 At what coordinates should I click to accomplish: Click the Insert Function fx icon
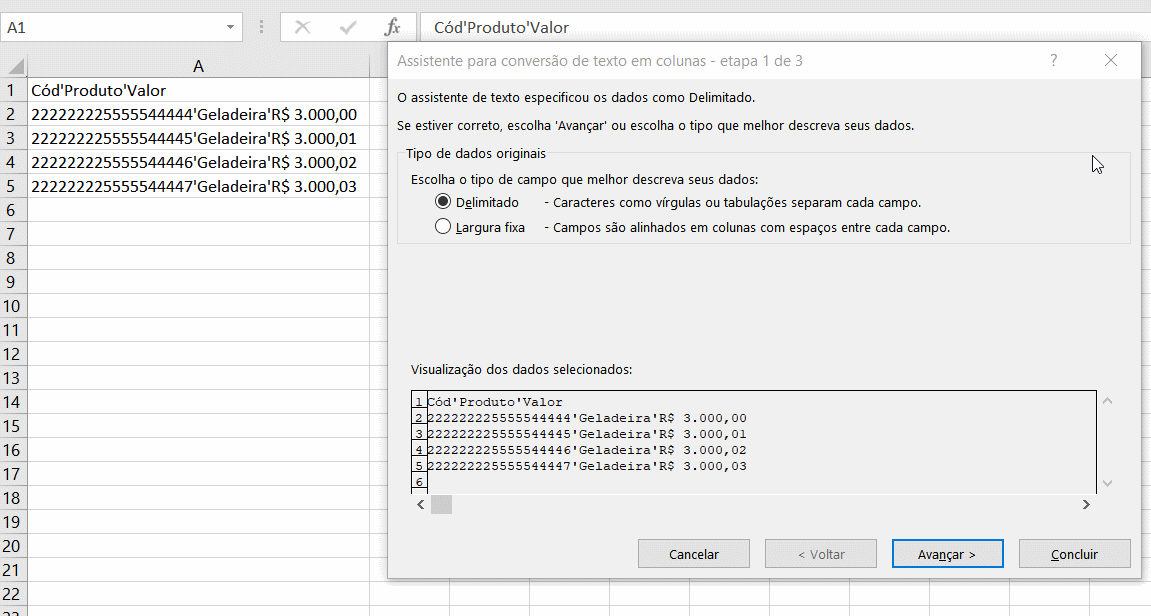coord(393,27)
